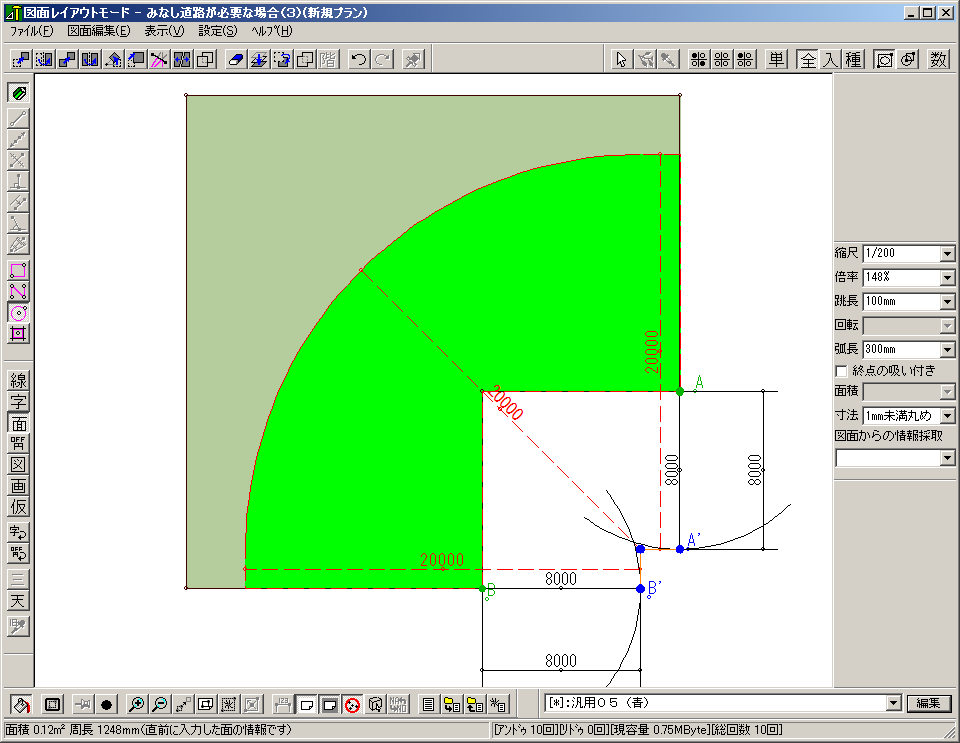Select the dotted line tool in left toolbar
960x743 pixels.
pos(18,140)
